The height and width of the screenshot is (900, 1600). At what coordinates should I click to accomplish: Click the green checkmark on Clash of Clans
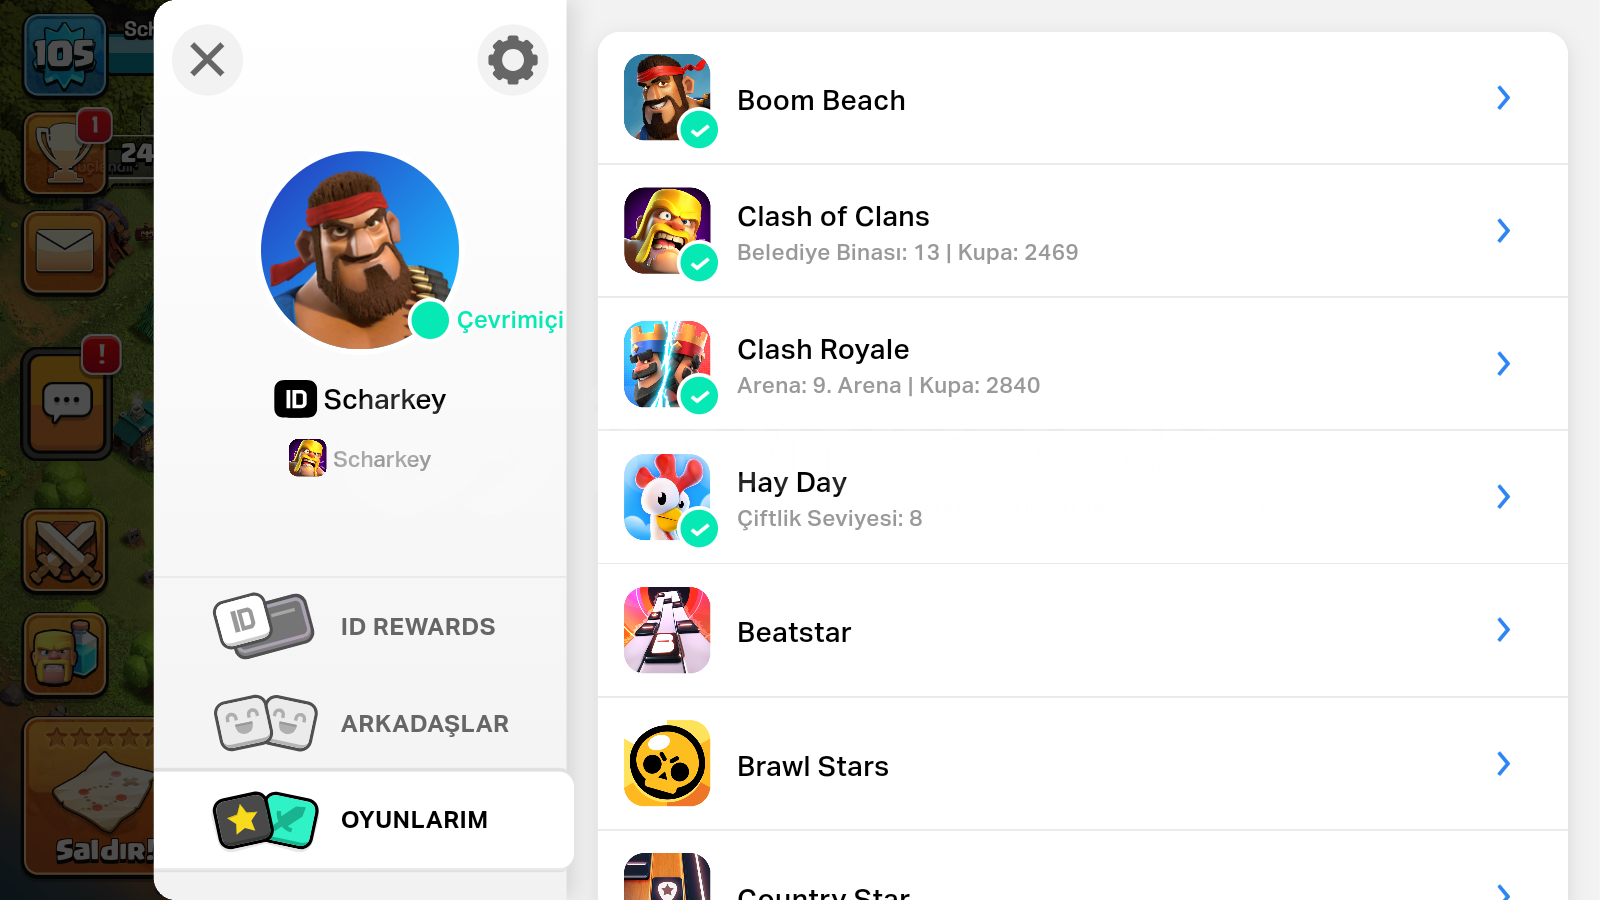(699, 263)
